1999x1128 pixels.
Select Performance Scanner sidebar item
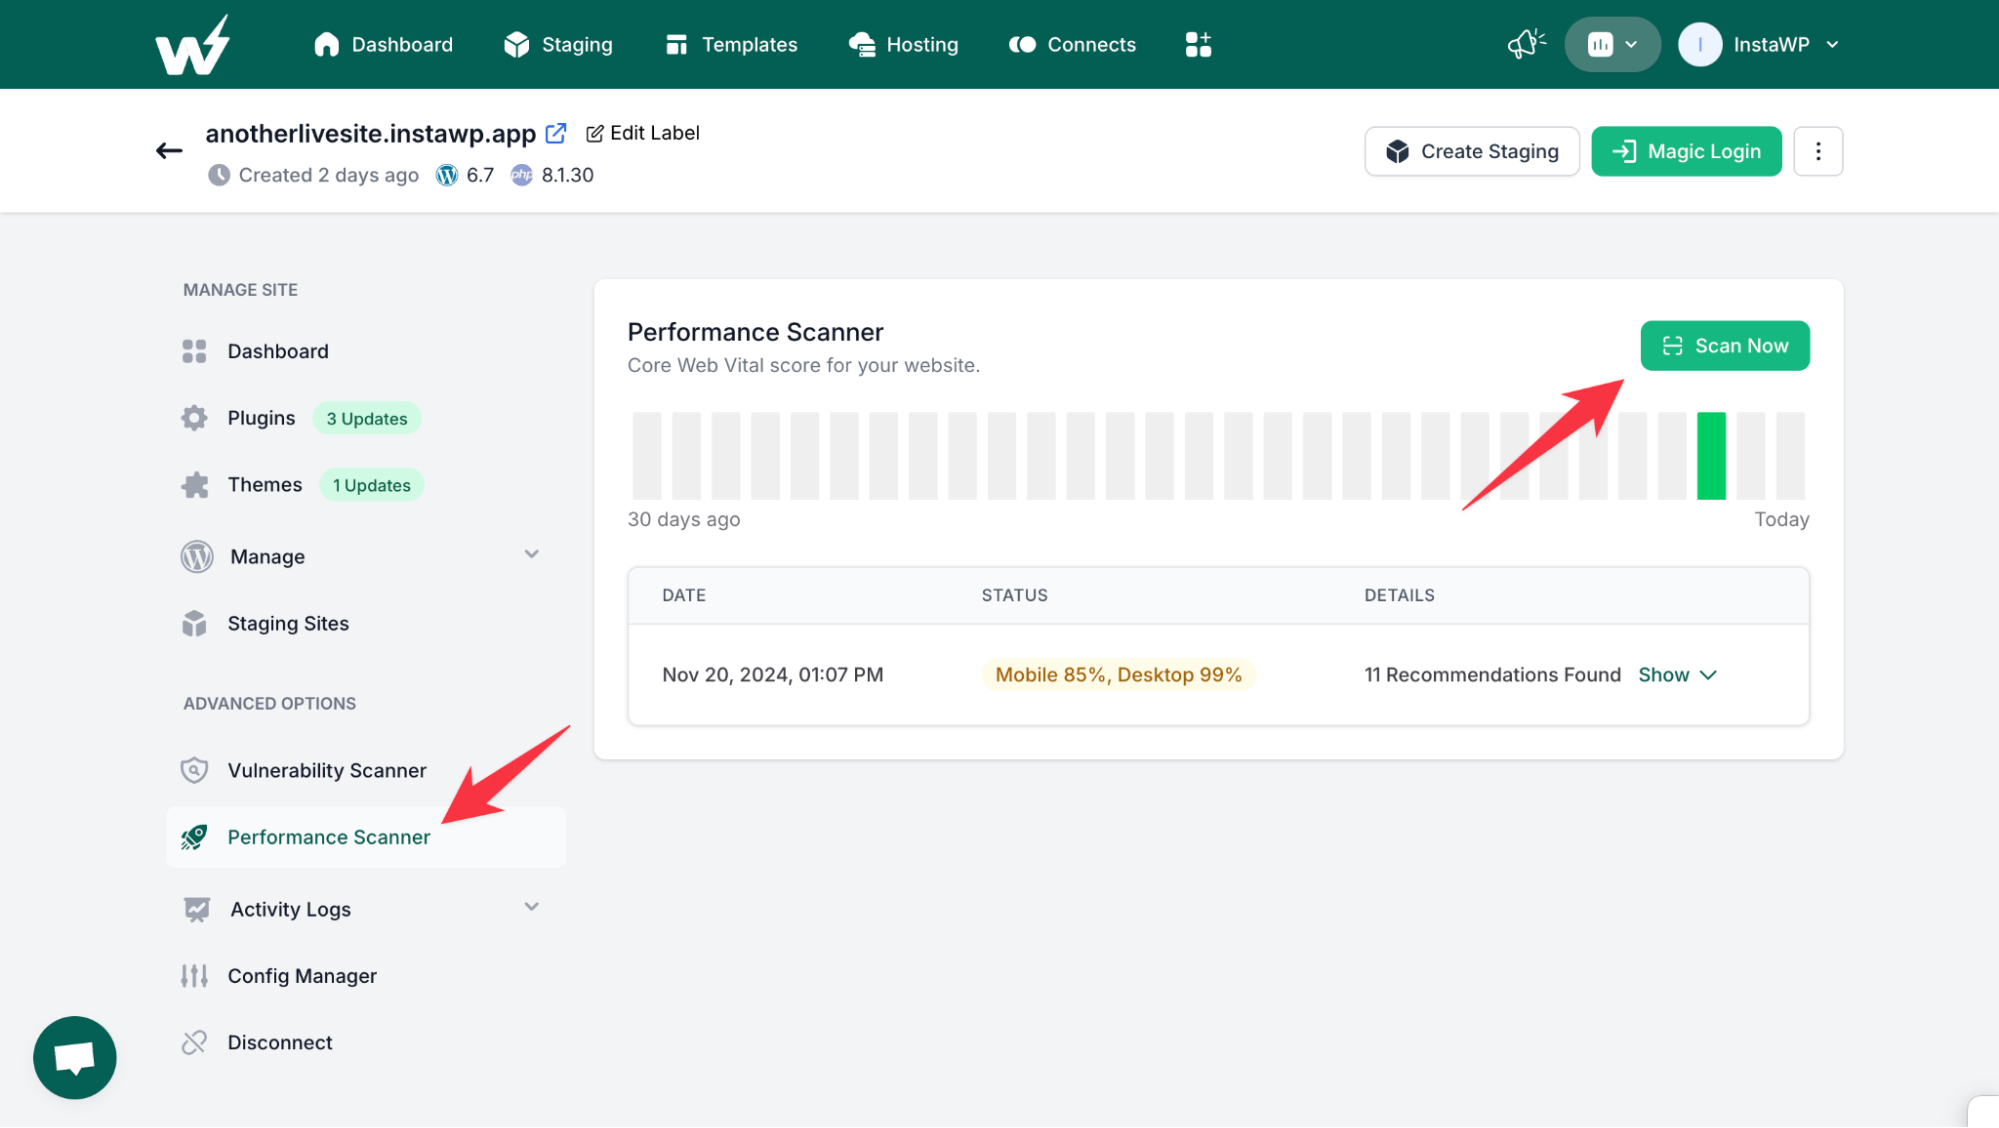tap(366, 837)
